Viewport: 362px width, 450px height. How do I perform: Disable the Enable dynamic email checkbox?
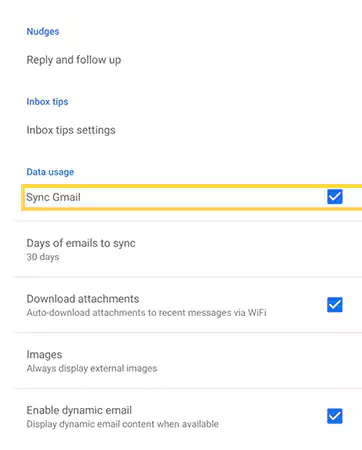[x=335, y=416]
